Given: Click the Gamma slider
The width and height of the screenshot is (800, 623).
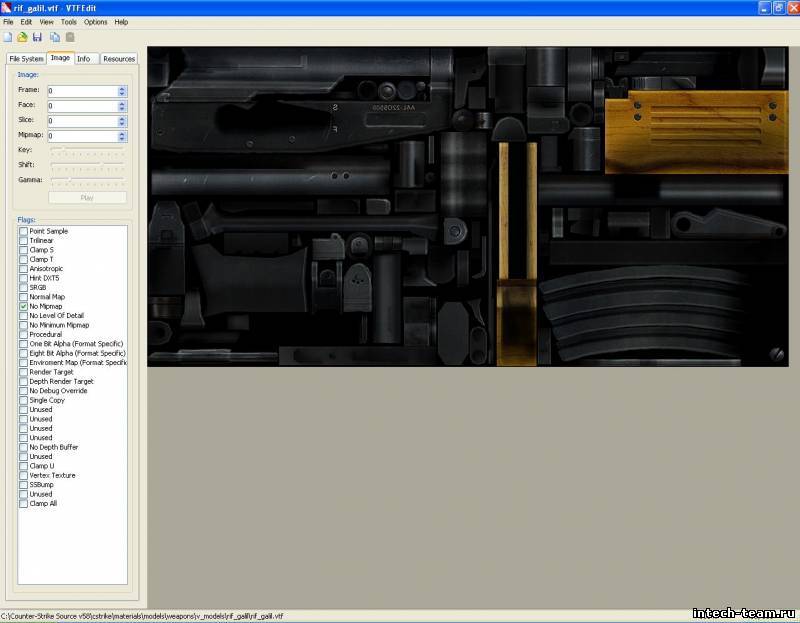Looking at the screenshot, I should 87,180.
